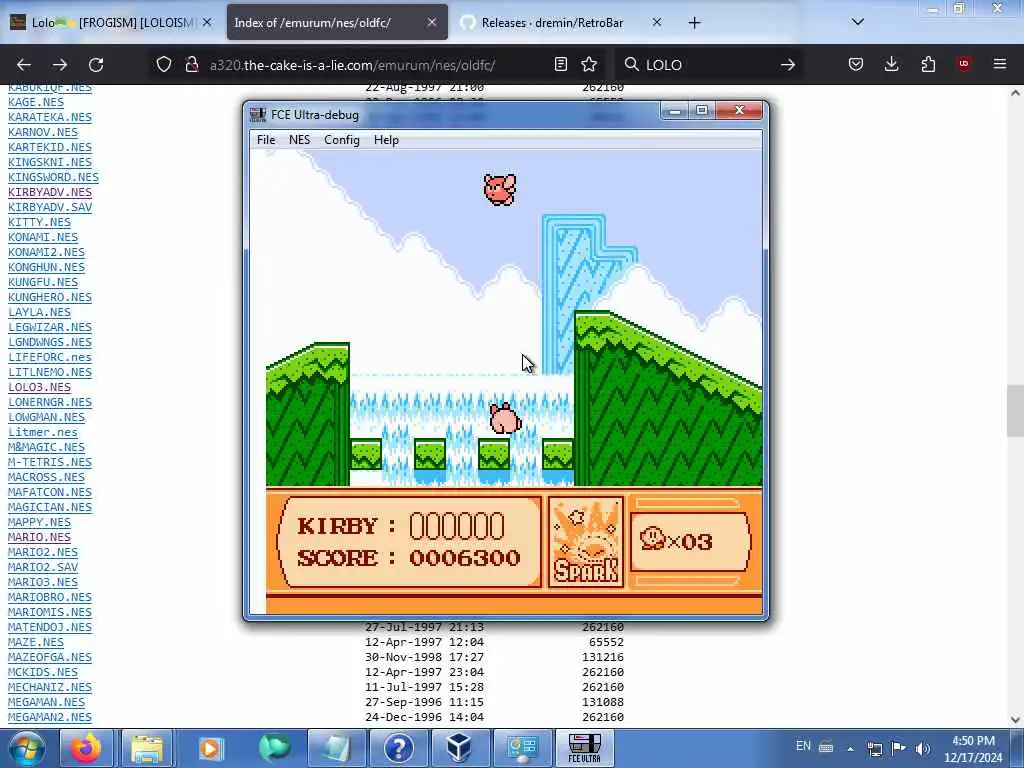Viewport: 1024px width, 768px height.
Task: Close the Lolo FROGISM tab
Action: coord(207,22)
